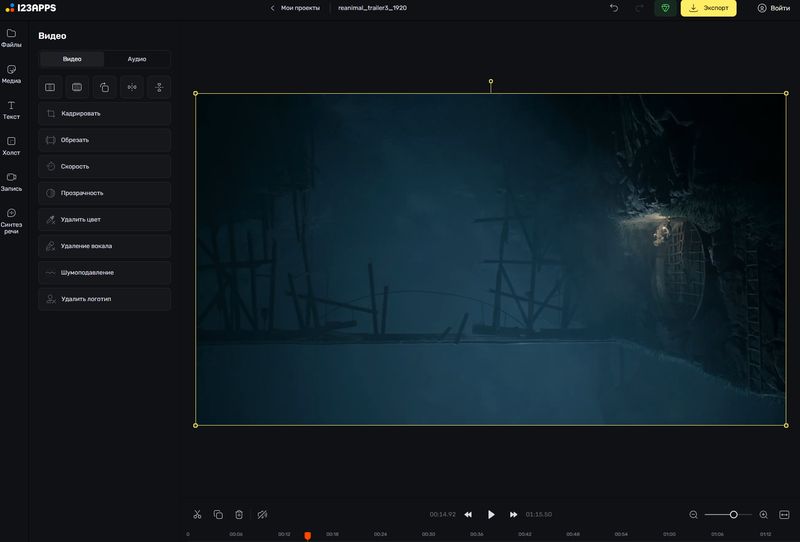Flip the video horizontally
800x542 pixels.
(x=131, y=87)
